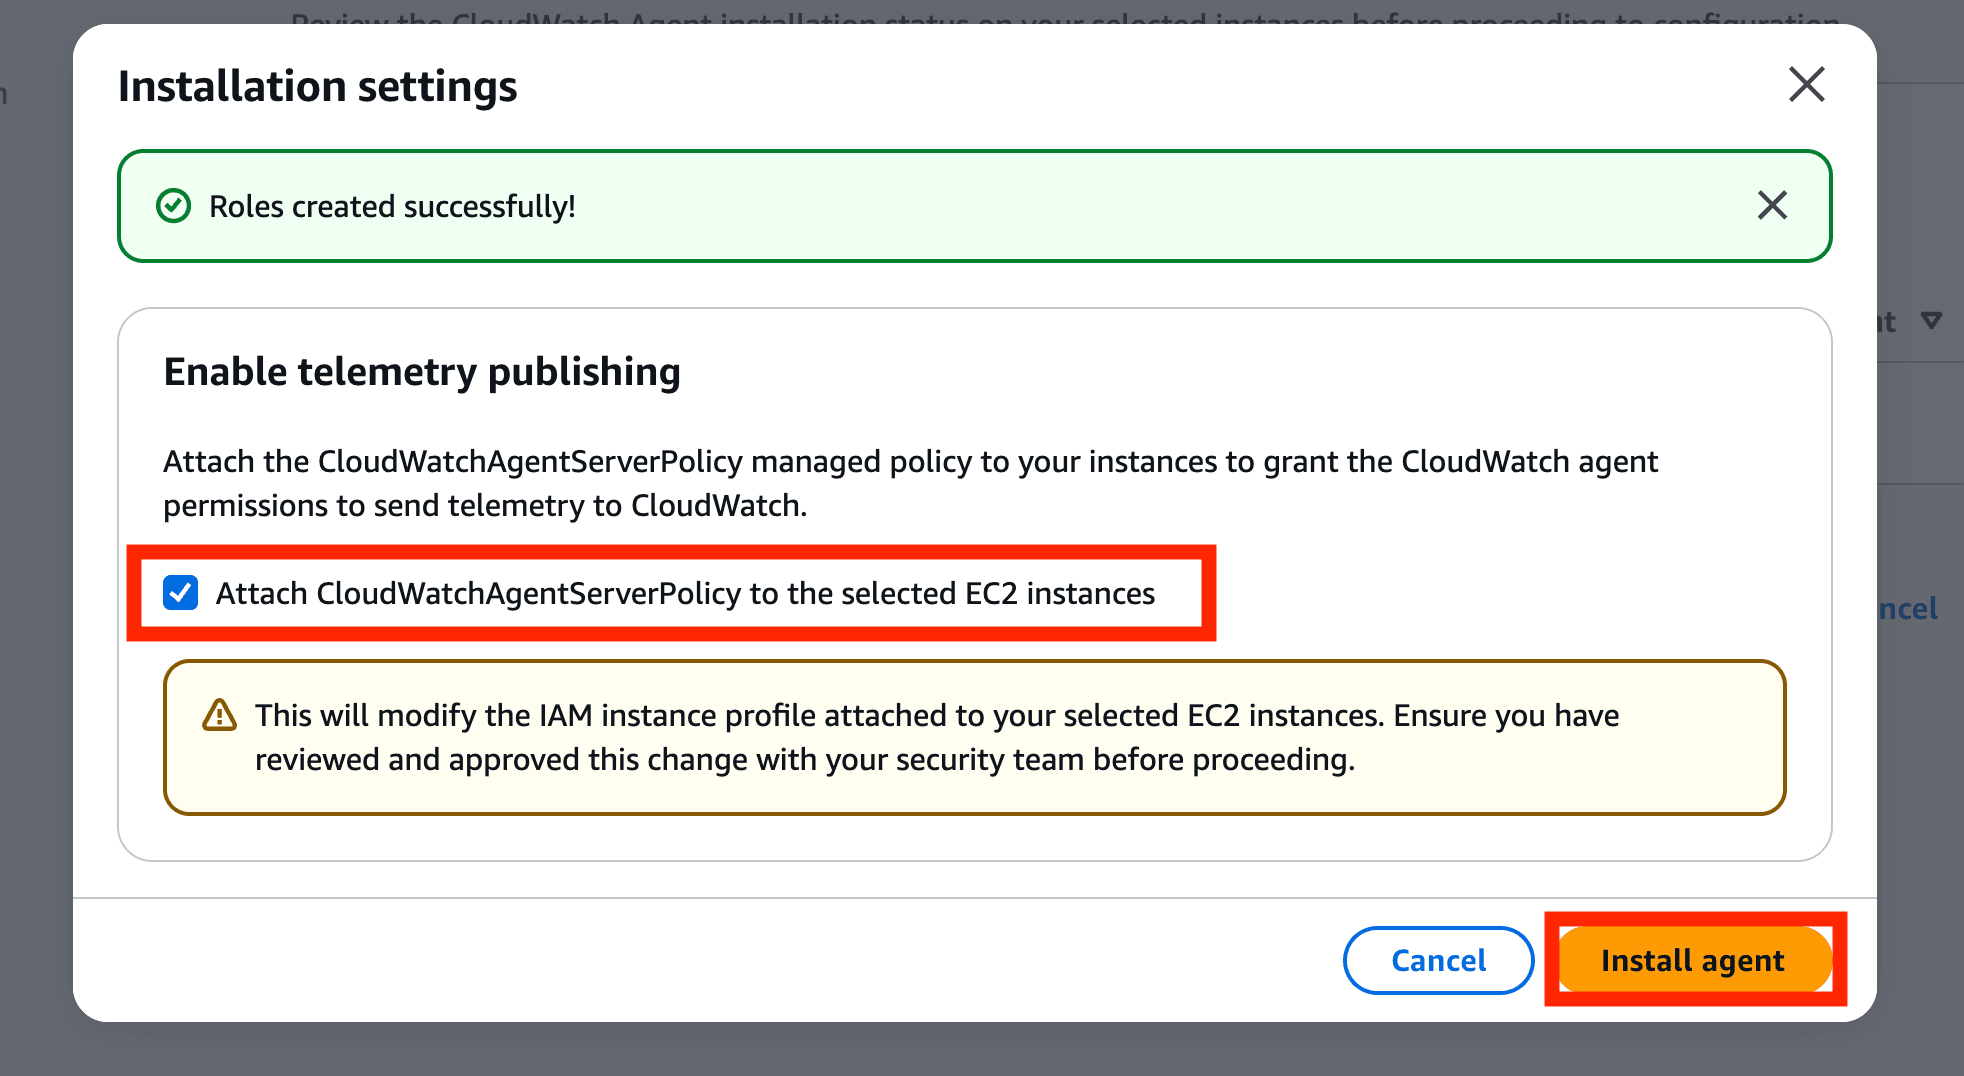Click the dimmed overlay below the dialog
The height and width of the screenshot is (1076, 1964).
980,1050
